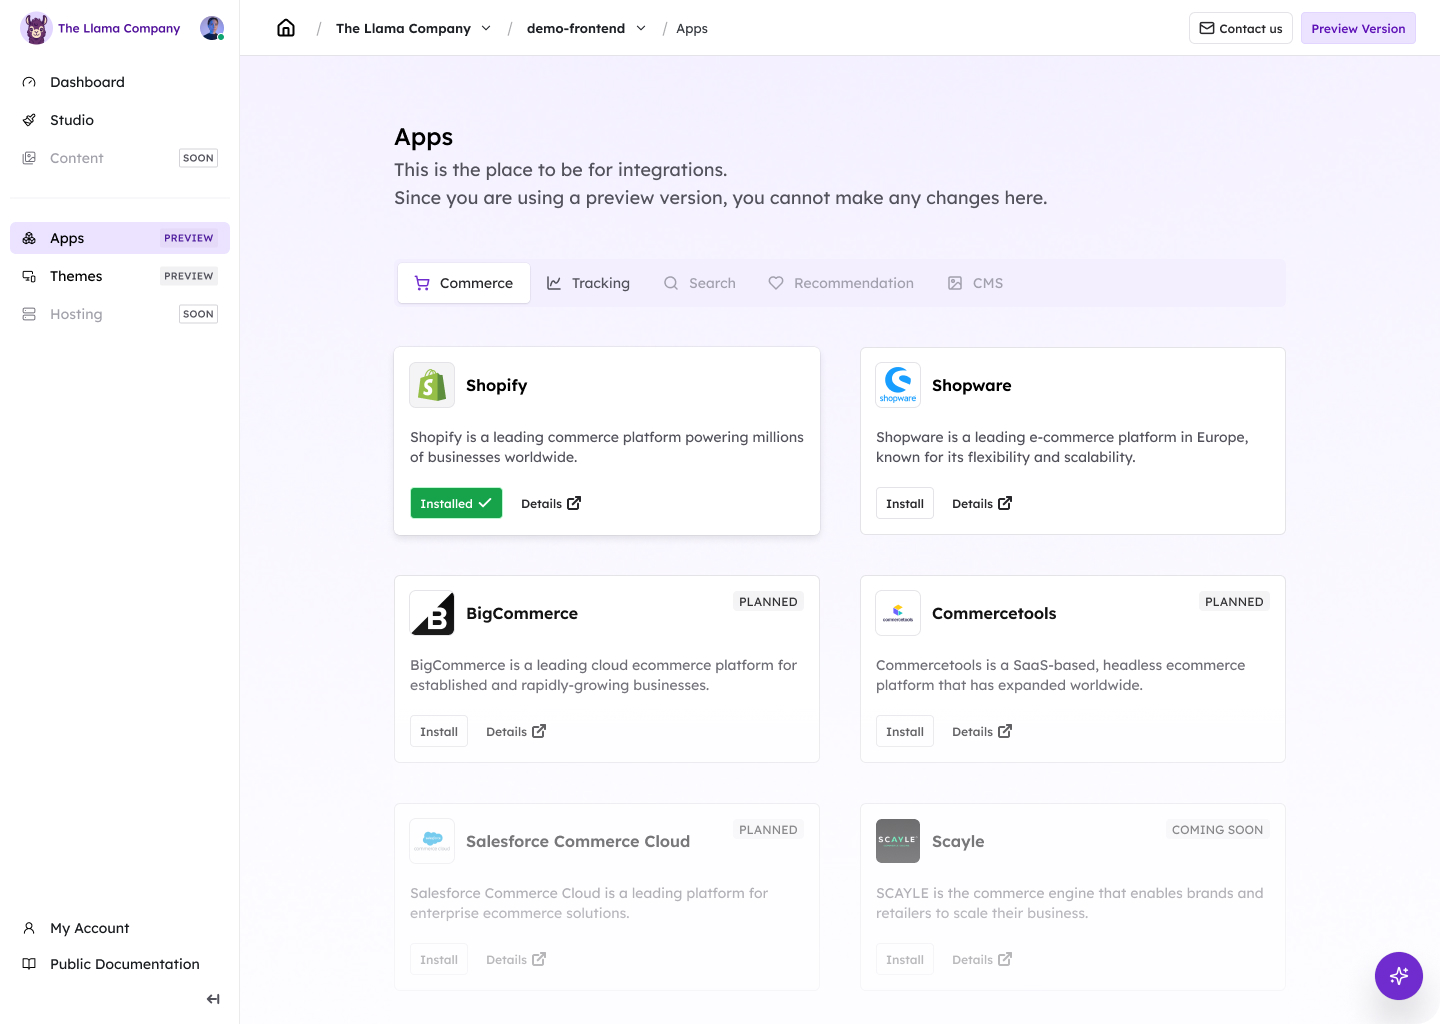Click the Installed checkmark on Shopify
The image size is (1440, 1024).
pyautogui.click(x=487, y=503)
